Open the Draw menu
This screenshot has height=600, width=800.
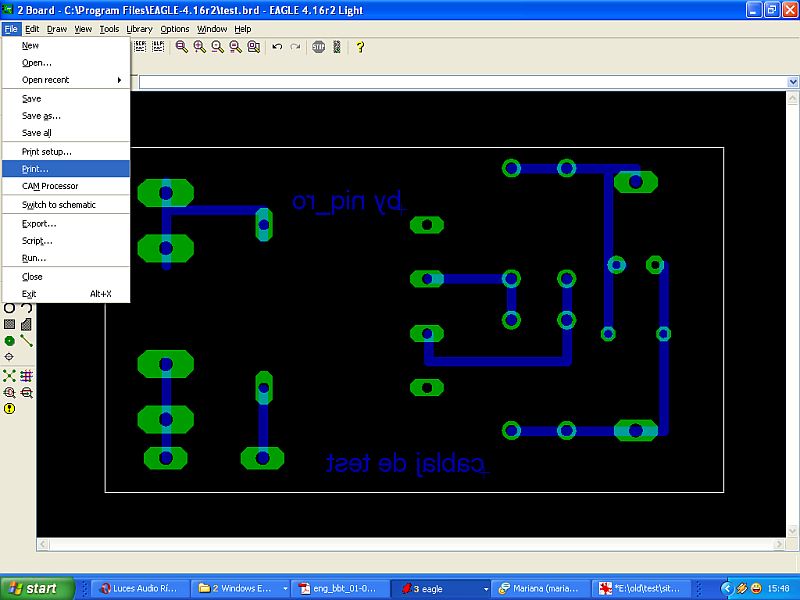tap(57, 29)
